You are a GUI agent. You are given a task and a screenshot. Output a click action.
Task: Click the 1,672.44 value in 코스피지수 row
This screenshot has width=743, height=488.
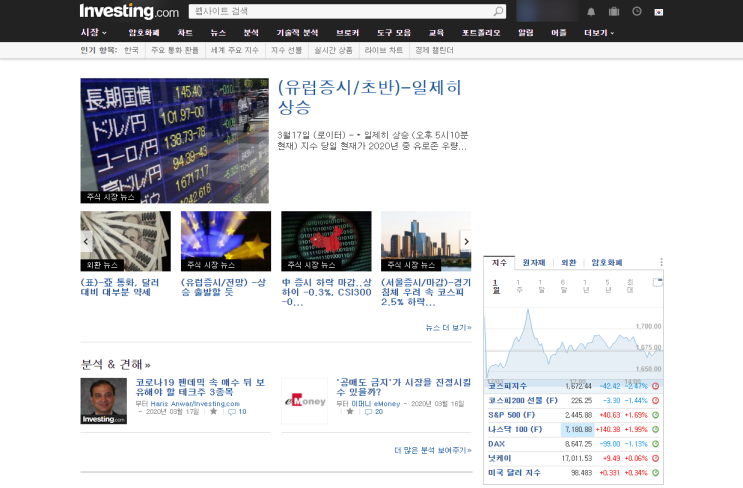pos(579,386)
